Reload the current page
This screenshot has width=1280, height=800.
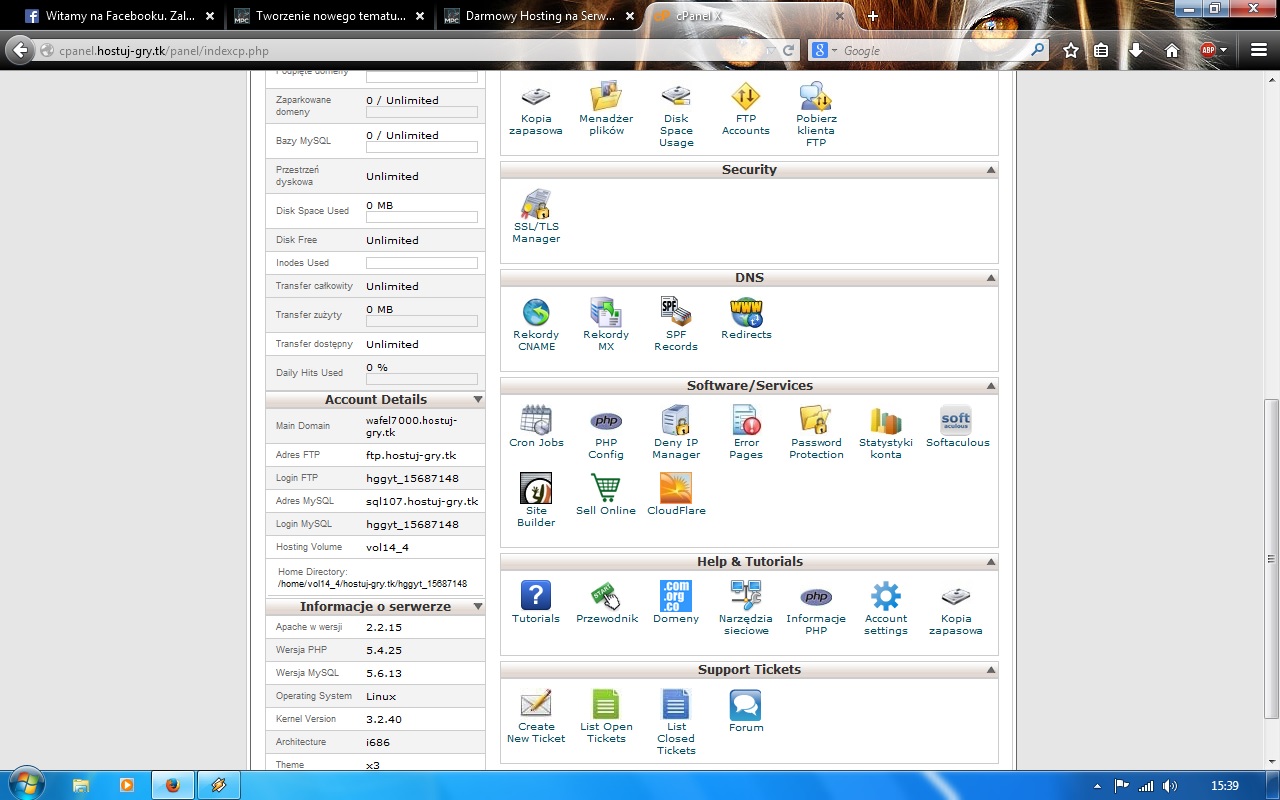pyautogui.click(x=789, y=50)
